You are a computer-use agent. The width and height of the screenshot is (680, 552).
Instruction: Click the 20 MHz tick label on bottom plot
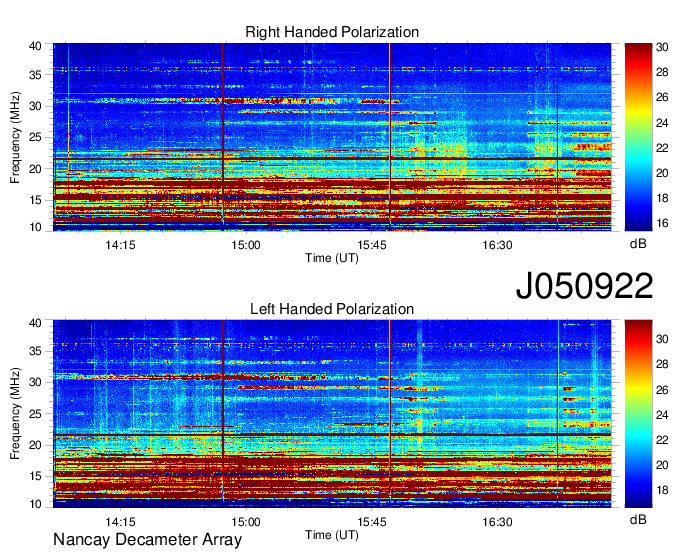click(x=35, y=445)
